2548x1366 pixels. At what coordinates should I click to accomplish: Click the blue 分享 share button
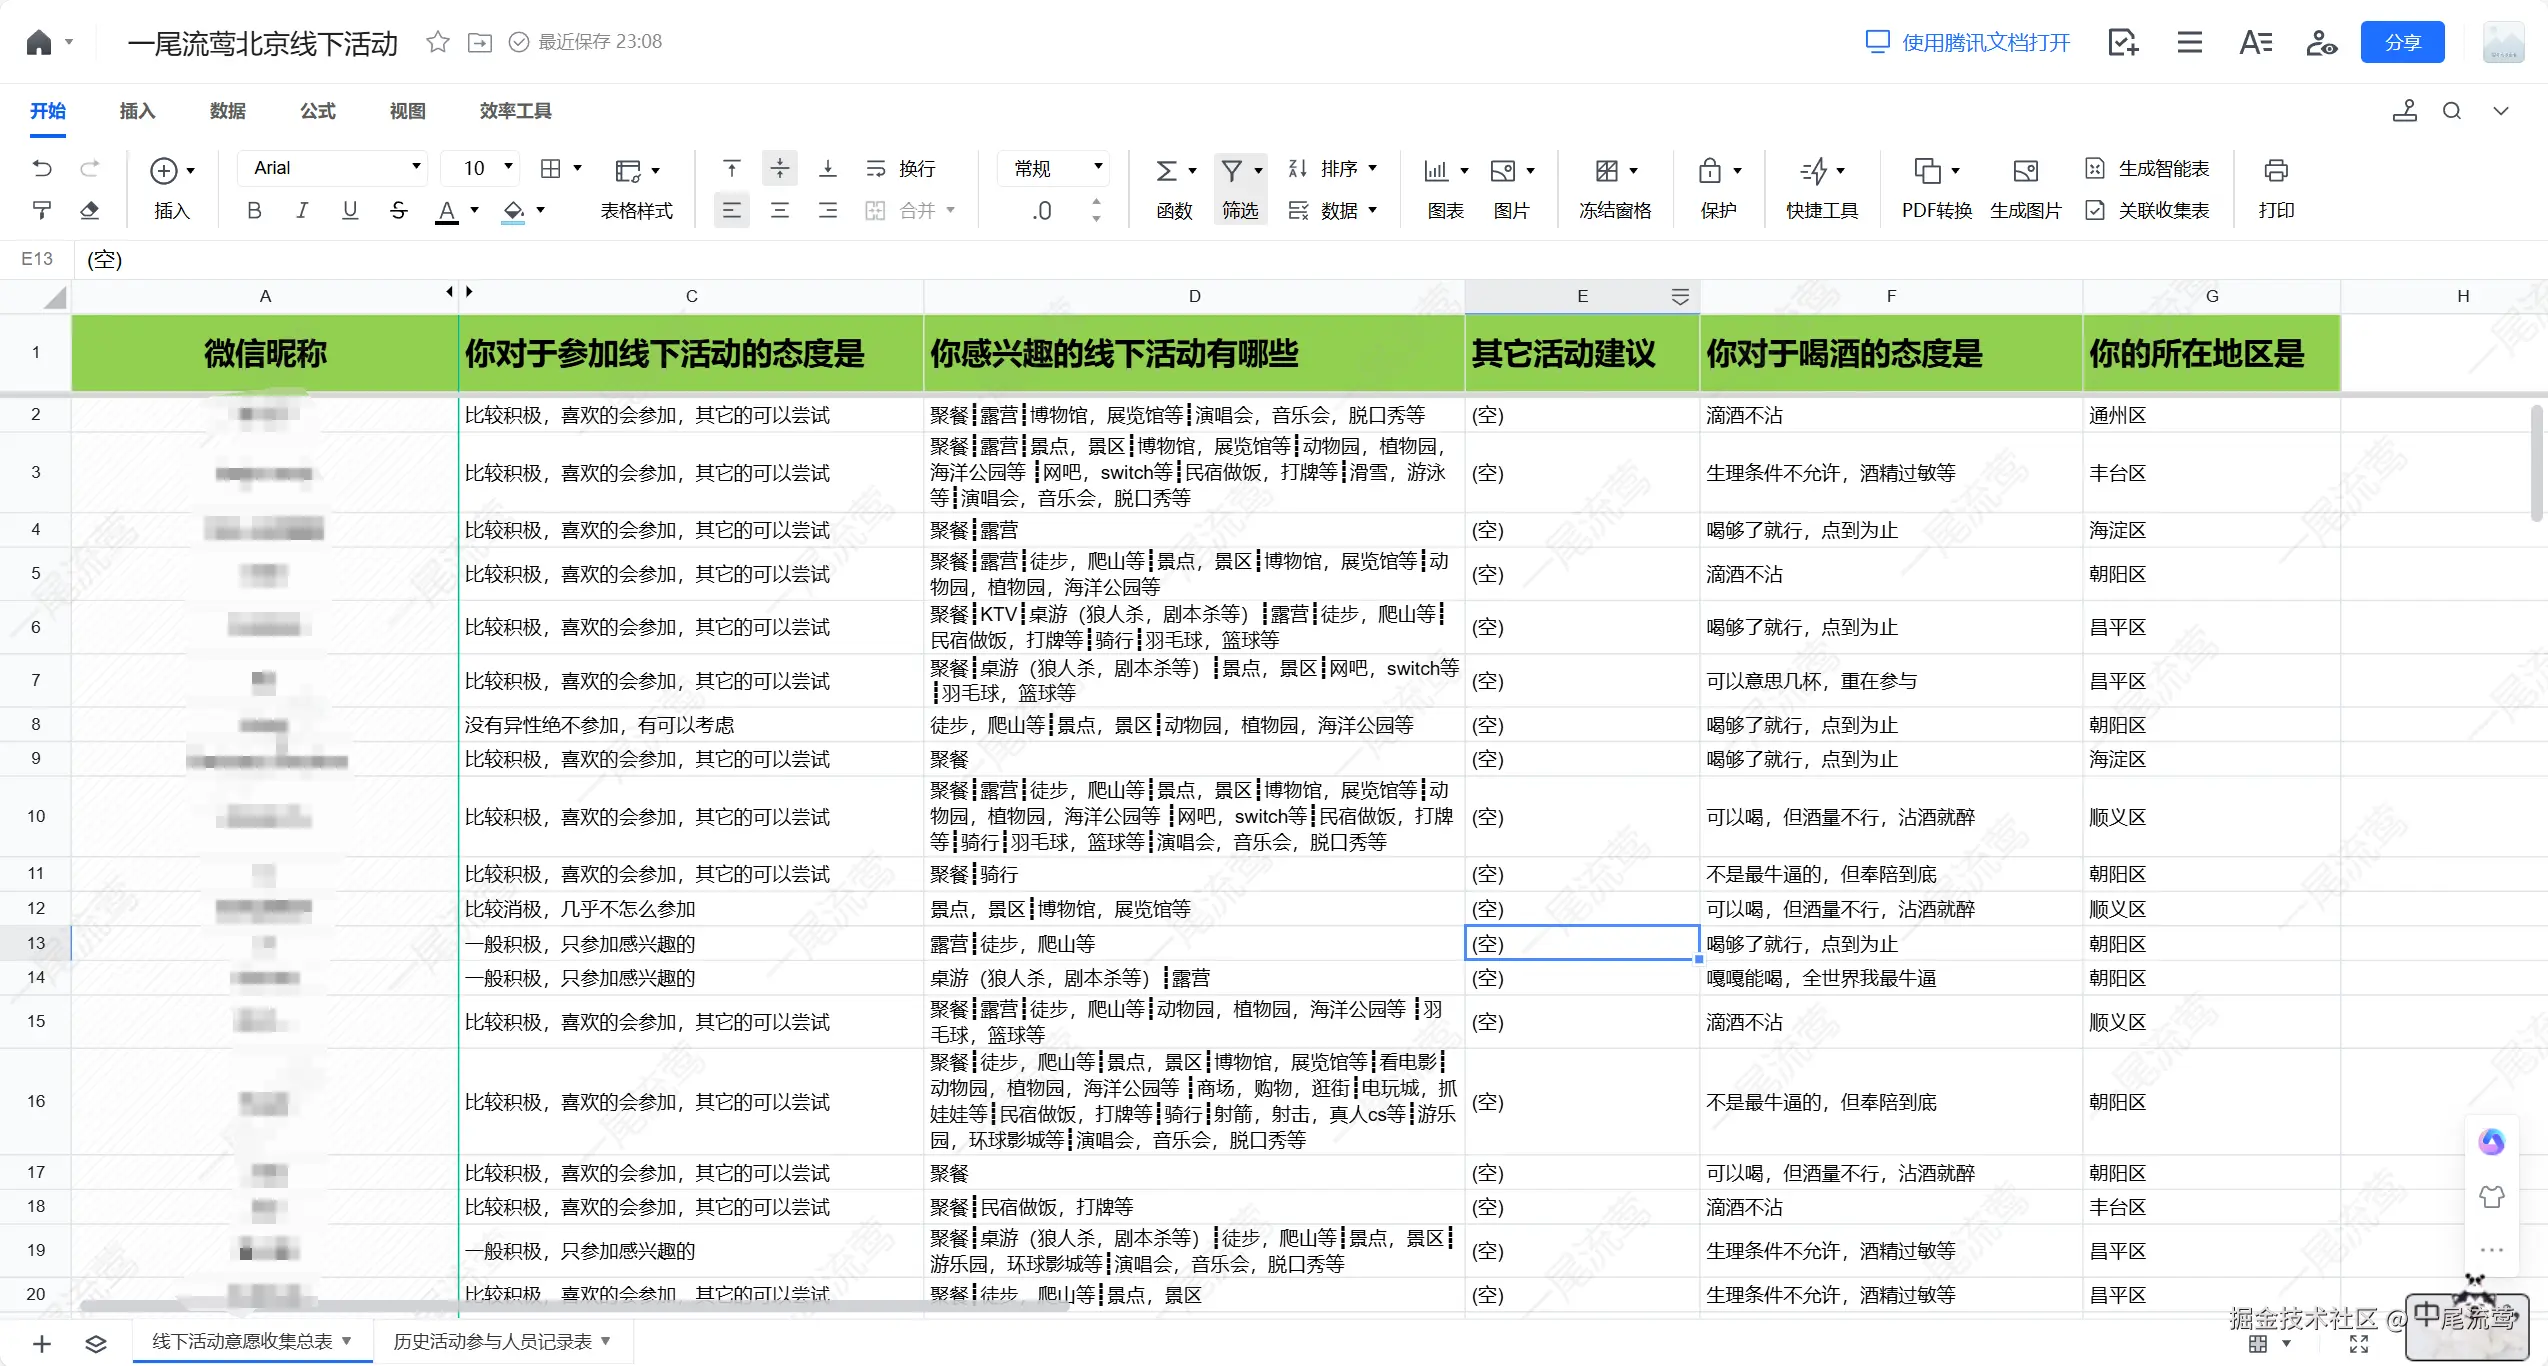tap(2402, 42)
